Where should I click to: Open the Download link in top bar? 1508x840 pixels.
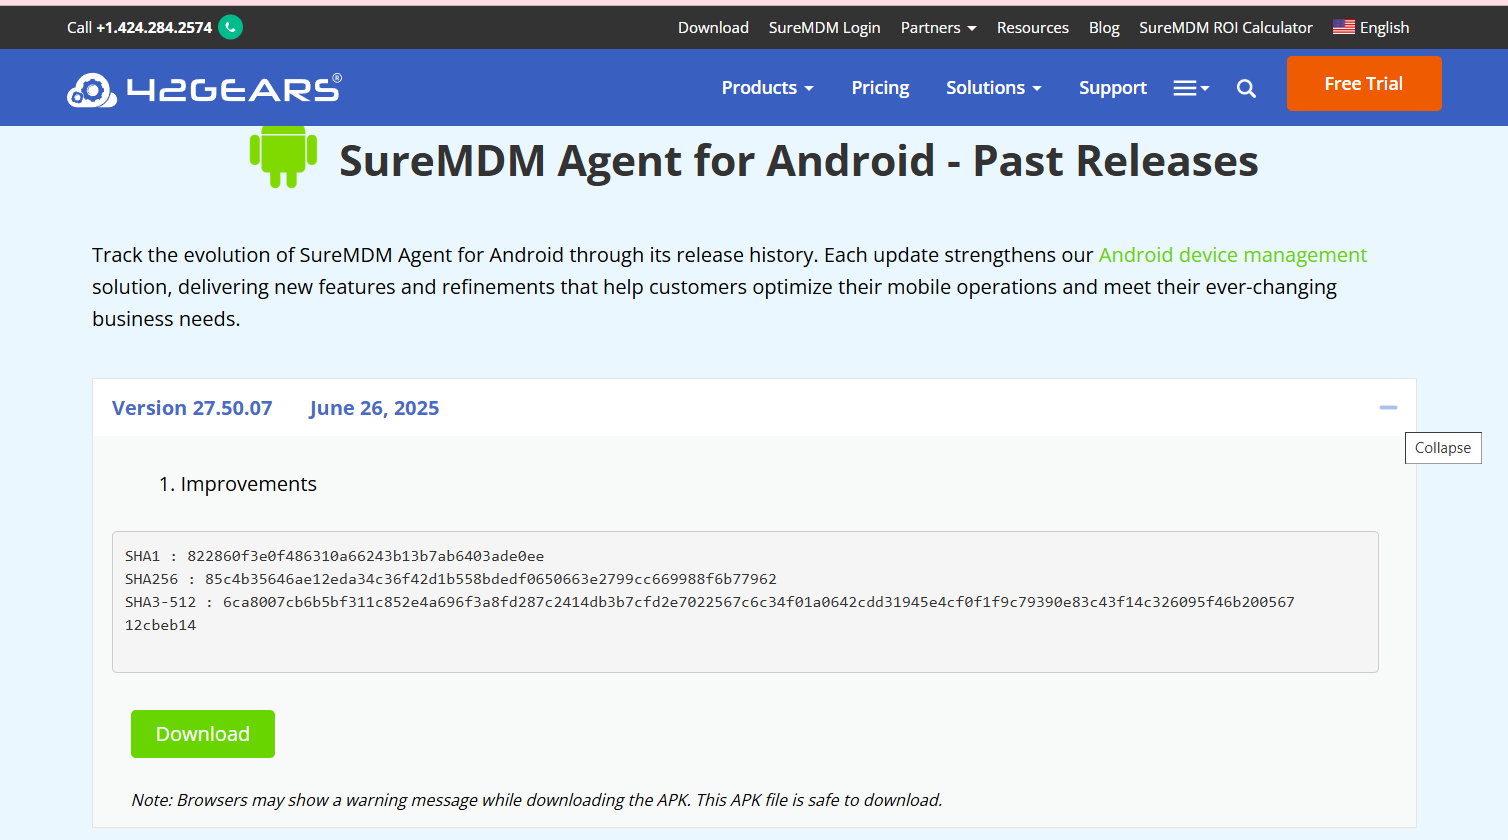[x=713, y=28]
